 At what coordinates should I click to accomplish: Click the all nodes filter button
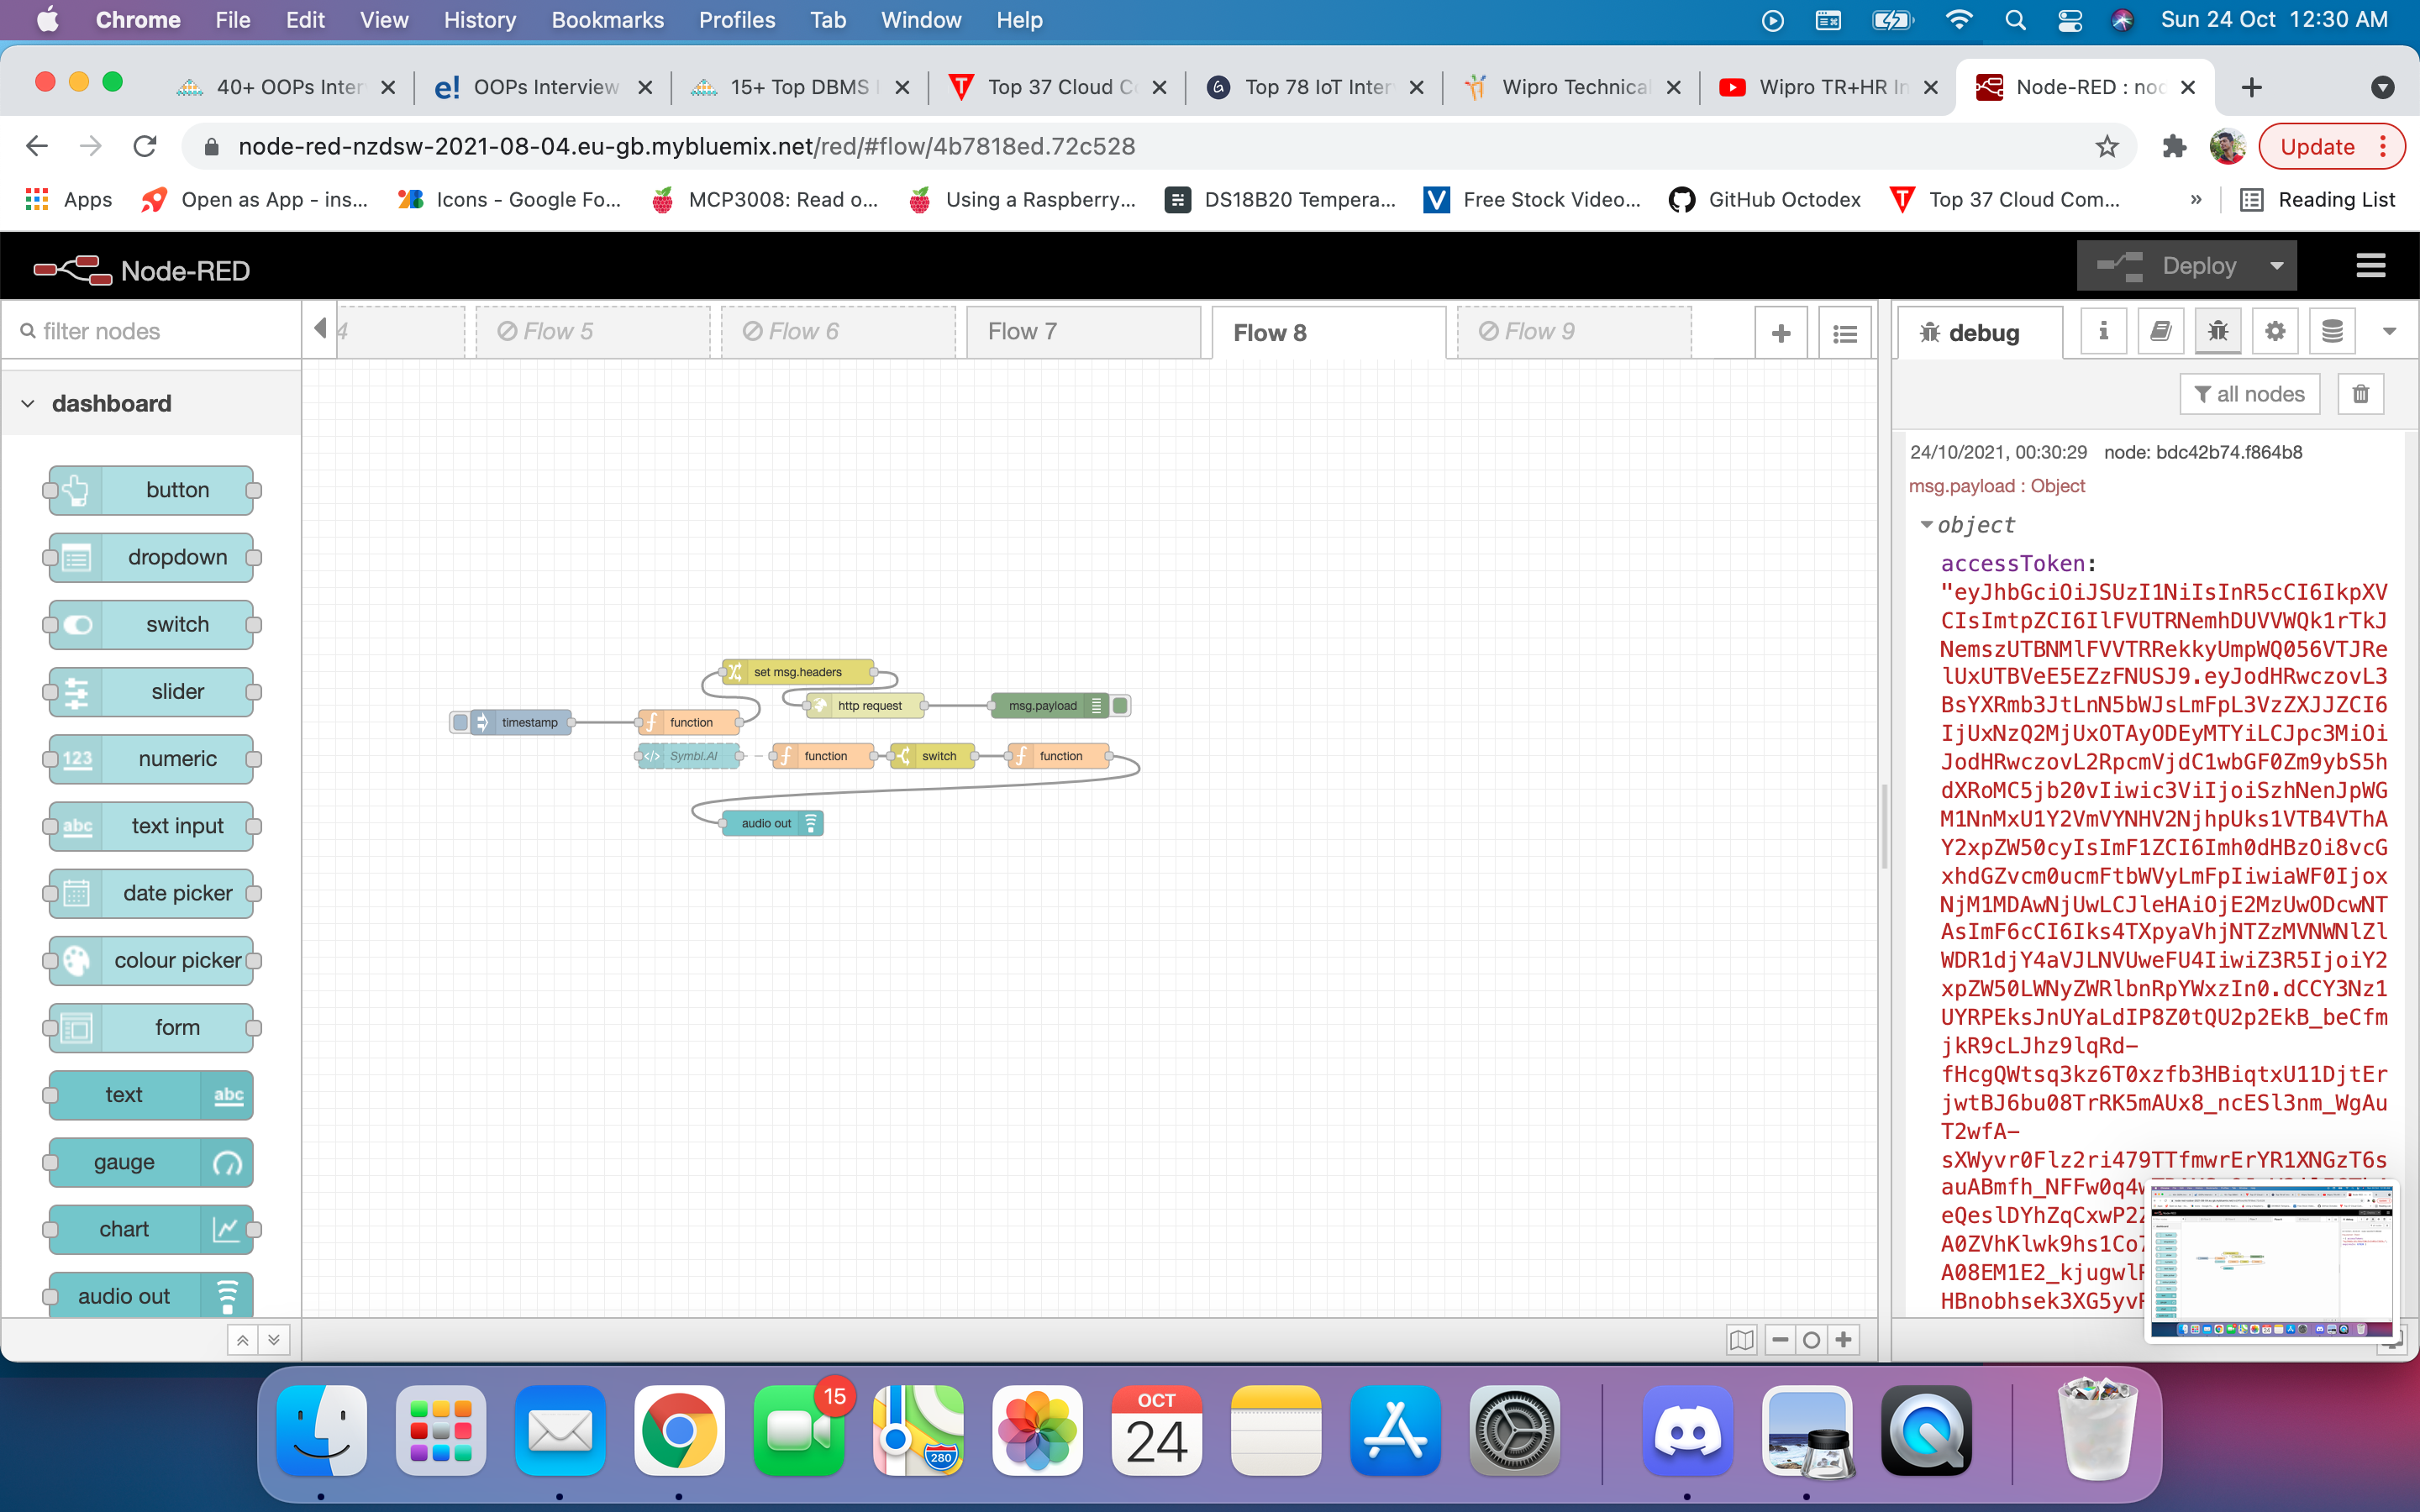click(2249, 394)
